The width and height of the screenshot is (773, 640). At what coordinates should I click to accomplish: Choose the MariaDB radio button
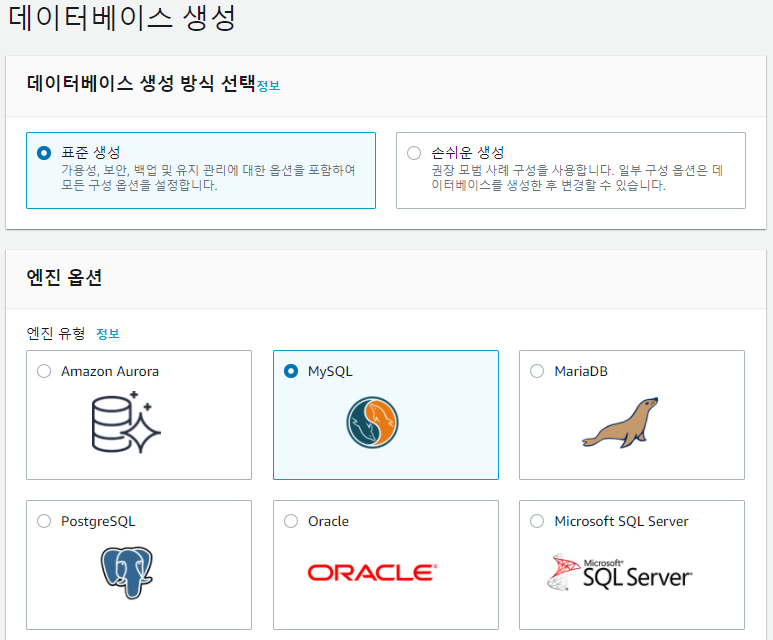[x=537, y=371]
